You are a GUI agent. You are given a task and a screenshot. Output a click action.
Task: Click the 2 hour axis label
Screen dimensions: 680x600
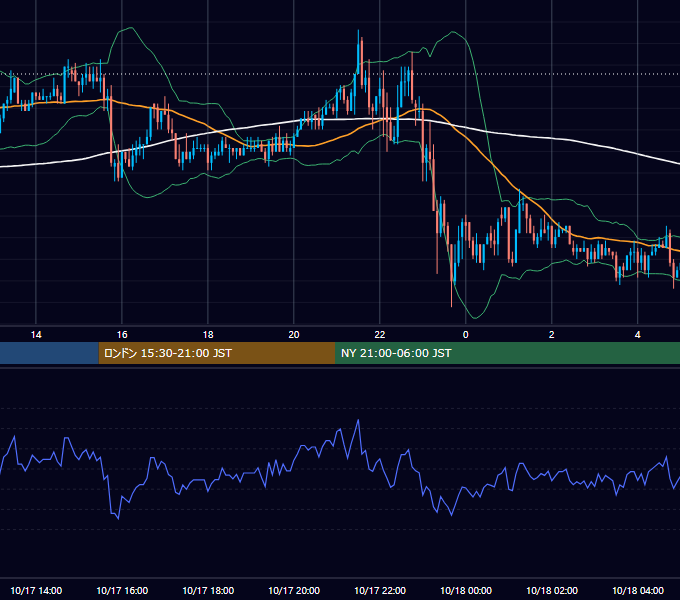551,335
